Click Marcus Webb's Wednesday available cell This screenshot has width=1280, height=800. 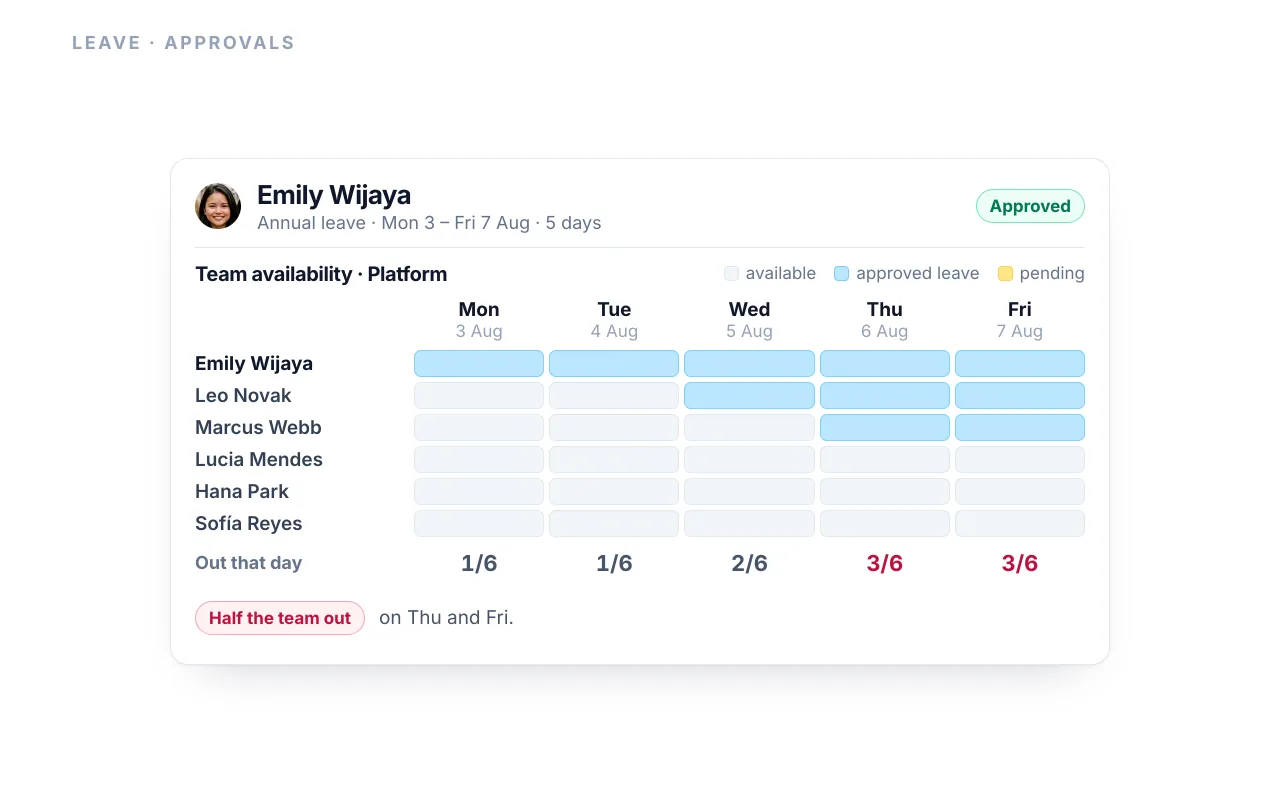[x=749, y=427]
